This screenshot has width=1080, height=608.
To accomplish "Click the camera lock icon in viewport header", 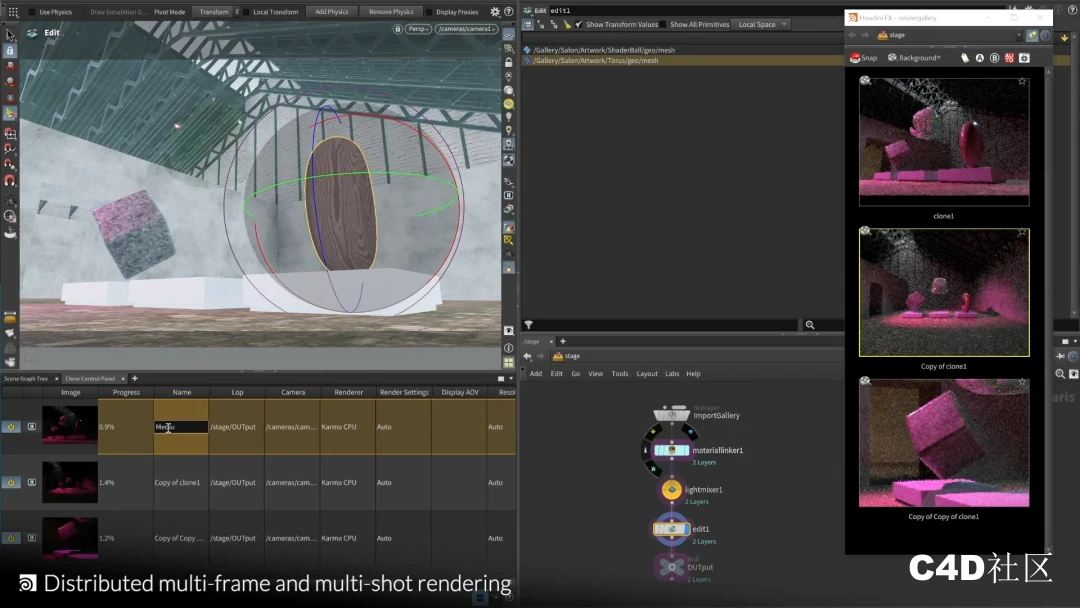I will pos(398,30).
